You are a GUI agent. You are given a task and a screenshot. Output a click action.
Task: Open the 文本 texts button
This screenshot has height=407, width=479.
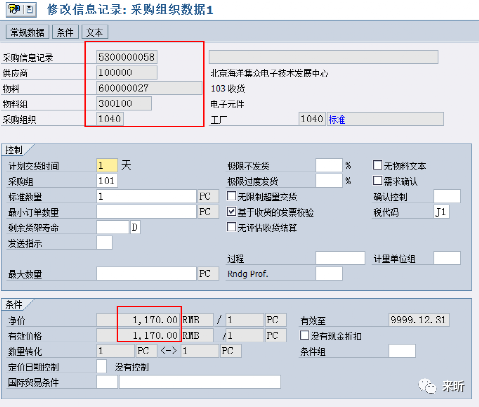[95, 32]
